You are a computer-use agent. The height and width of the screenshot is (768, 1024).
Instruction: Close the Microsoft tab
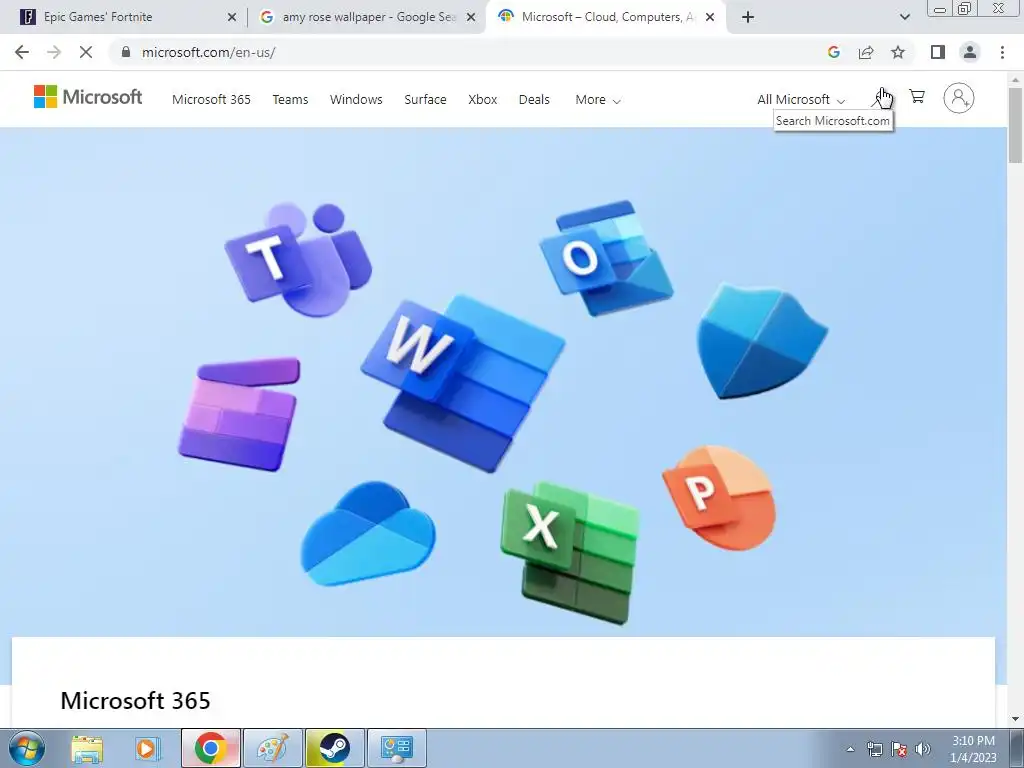point(710,17)
